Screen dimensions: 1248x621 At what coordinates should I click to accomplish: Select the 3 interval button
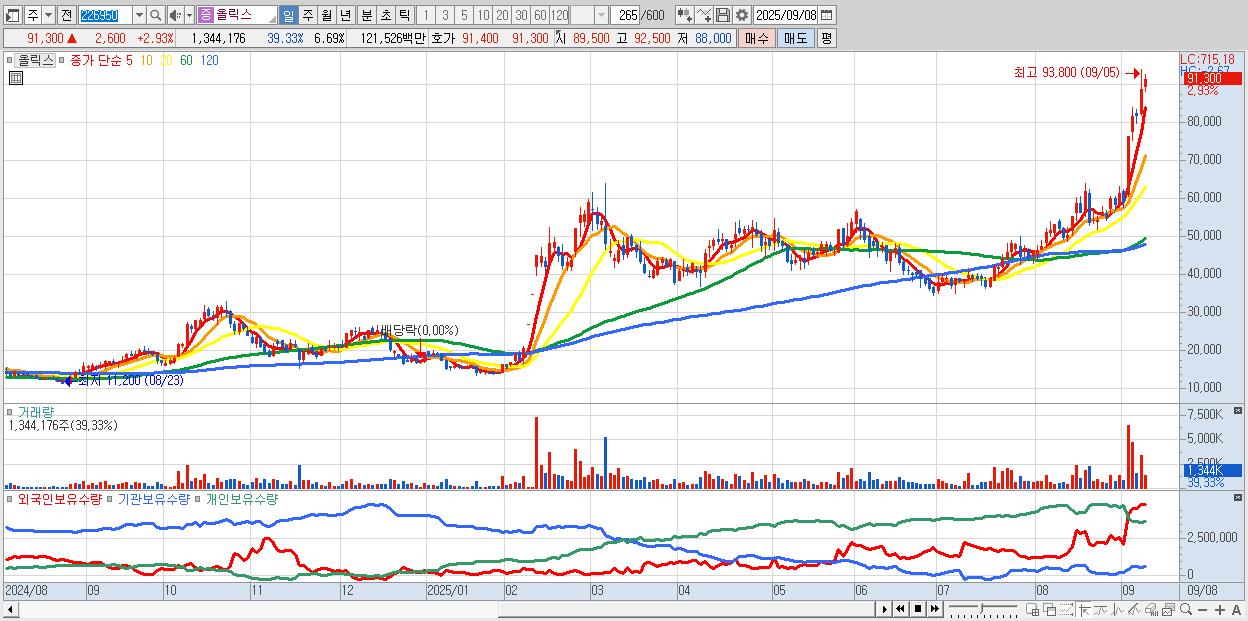pos(445,15)
